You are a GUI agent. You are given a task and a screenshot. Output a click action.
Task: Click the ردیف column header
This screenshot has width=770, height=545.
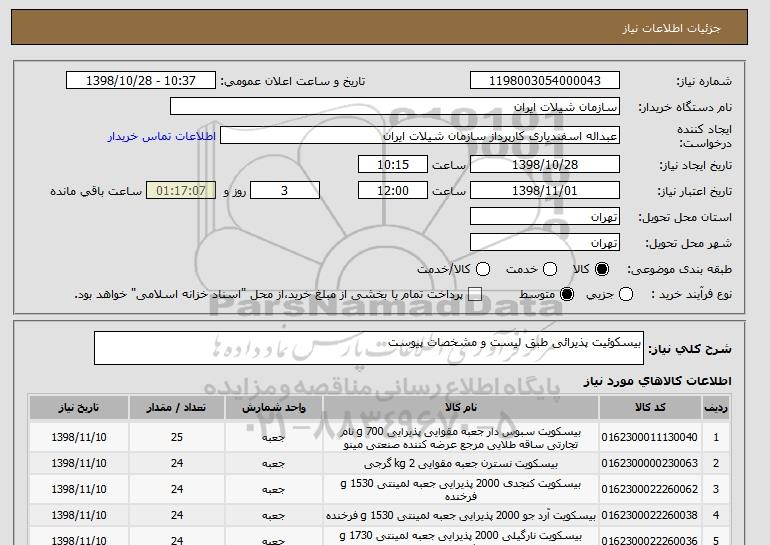(x=716, y=408)
